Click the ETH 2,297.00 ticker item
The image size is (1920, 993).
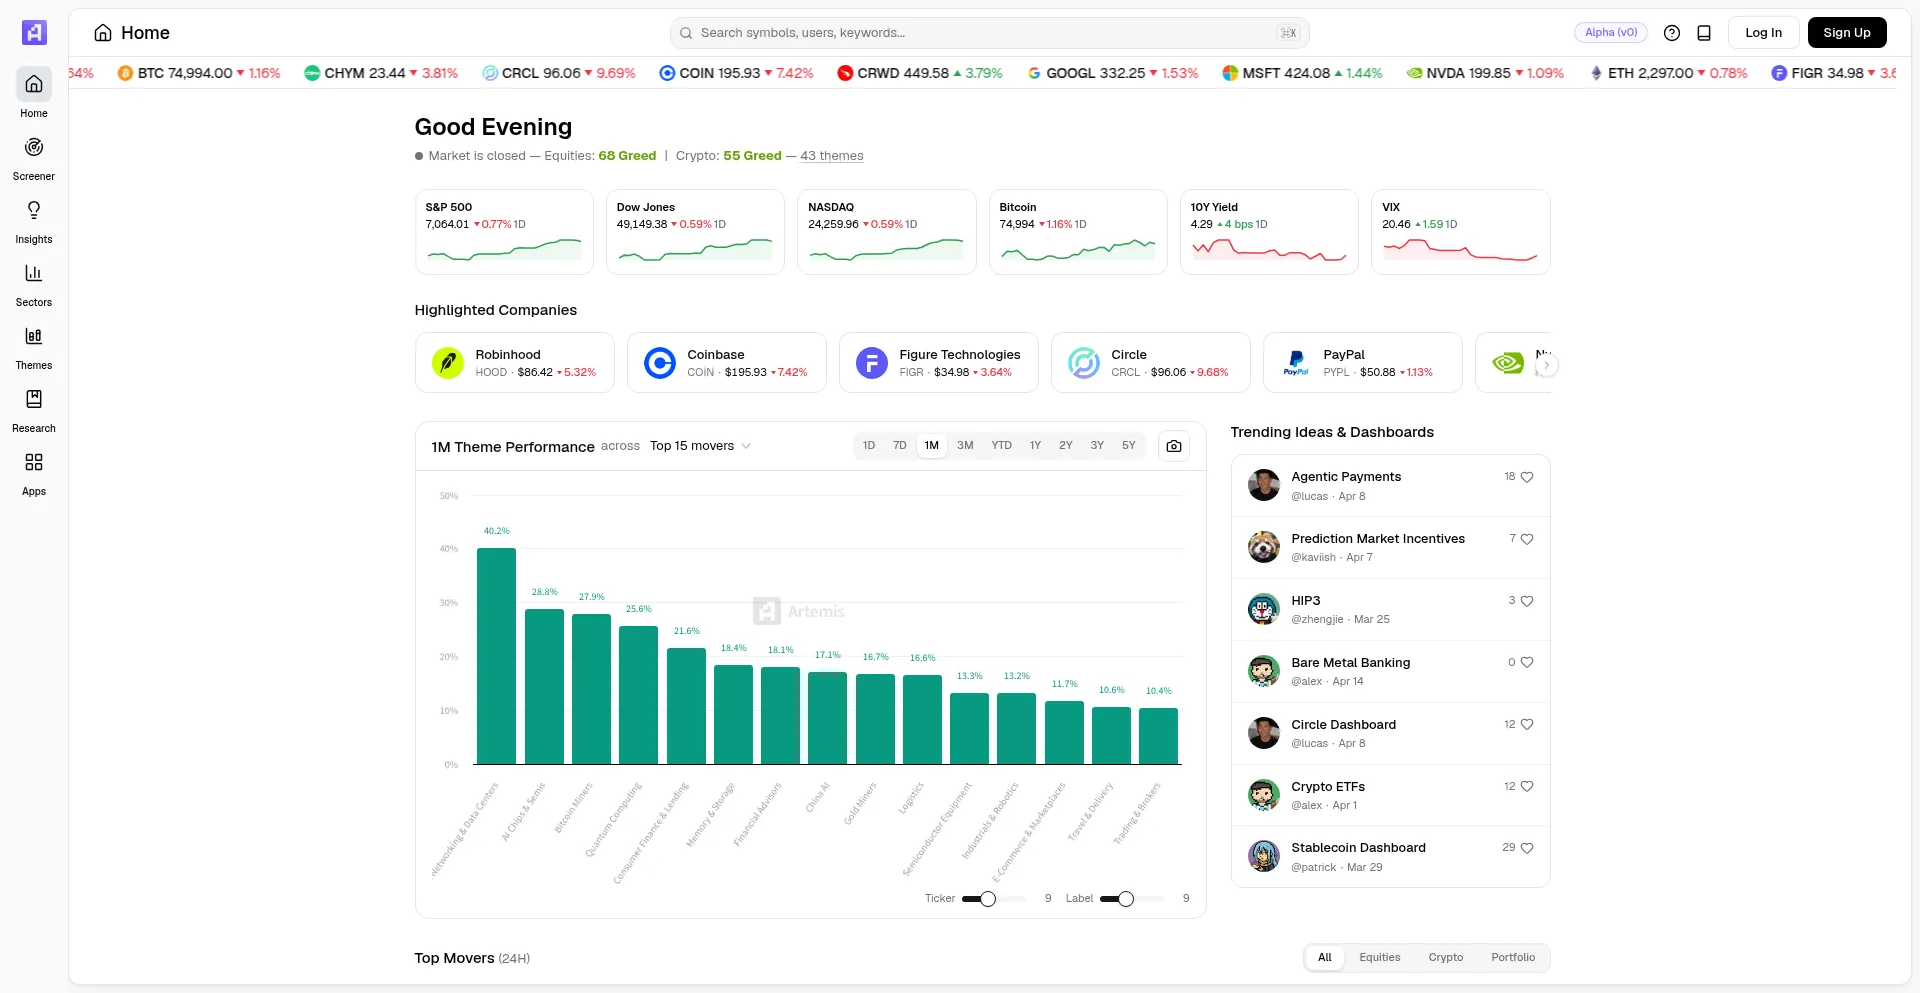tap(1668, 73)
